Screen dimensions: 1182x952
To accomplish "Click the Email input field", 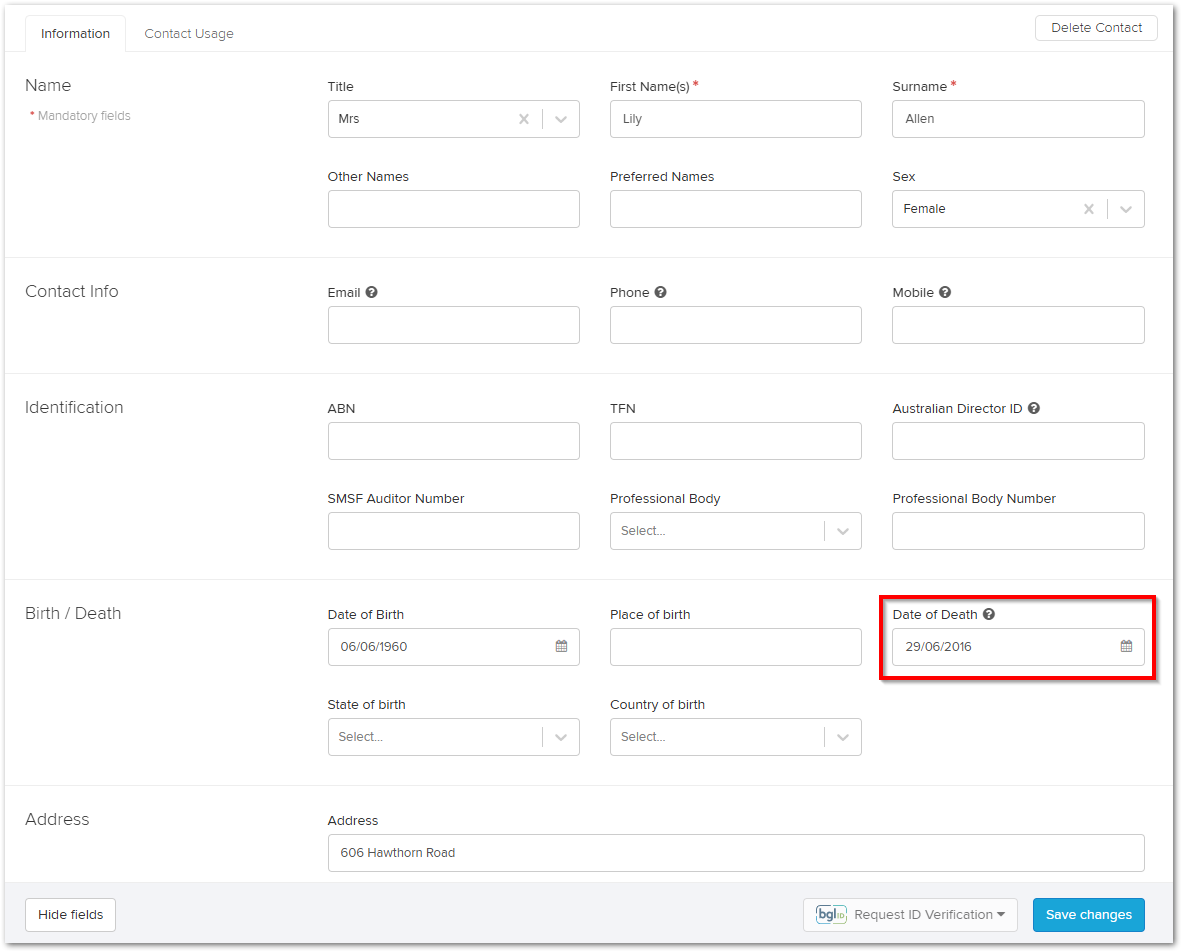I will point(454,325).
